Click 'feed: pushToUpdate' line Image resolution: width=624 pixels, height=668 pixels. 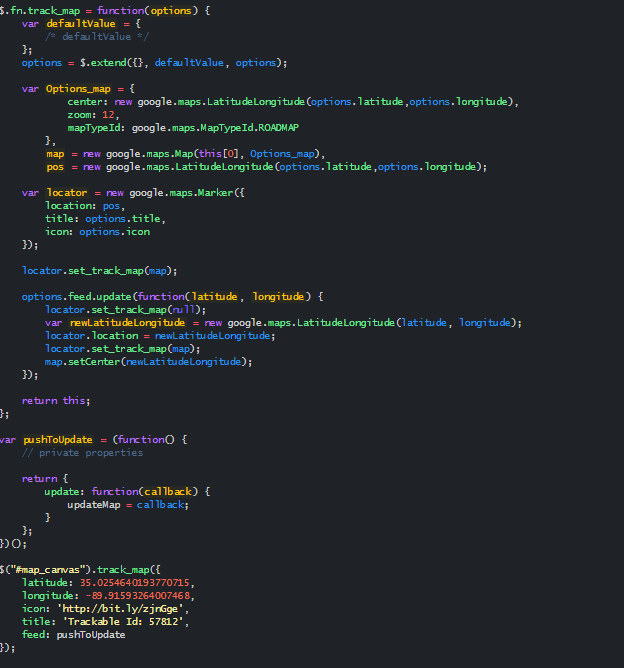click(74, 634)
